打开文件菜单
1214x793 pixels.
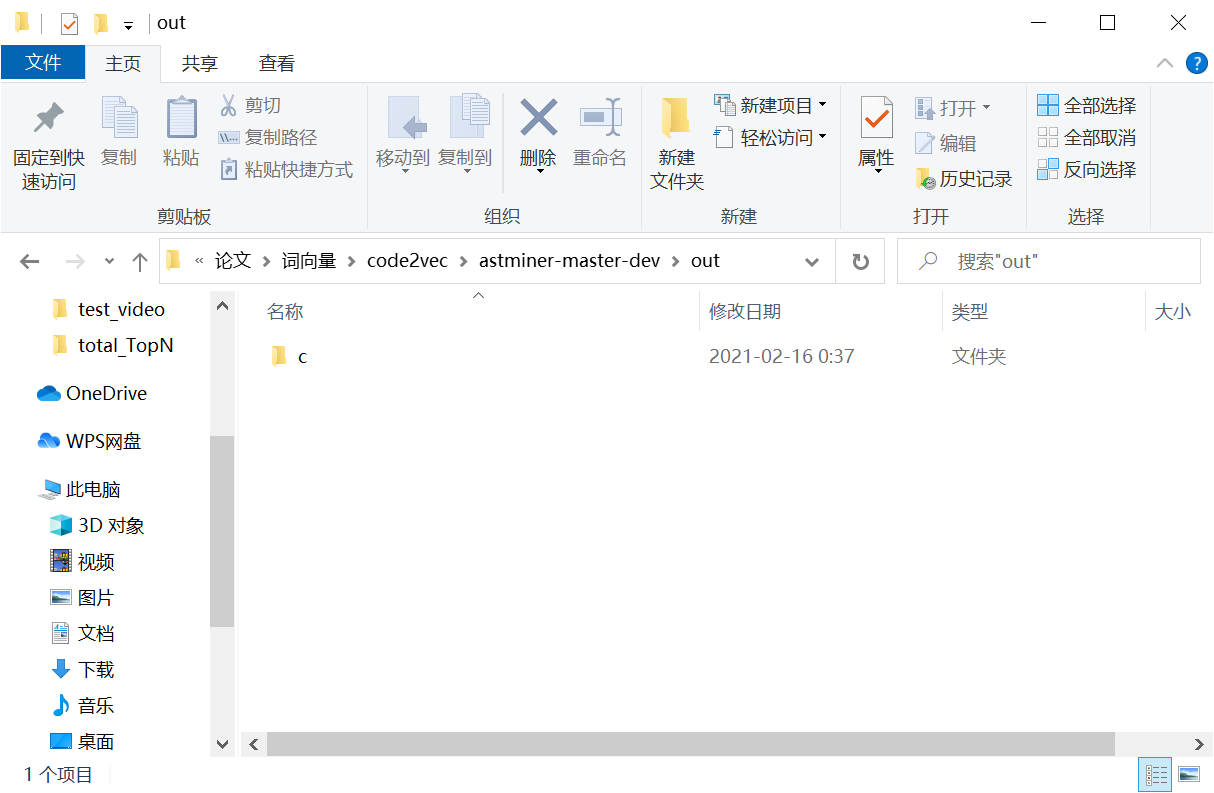43,62
